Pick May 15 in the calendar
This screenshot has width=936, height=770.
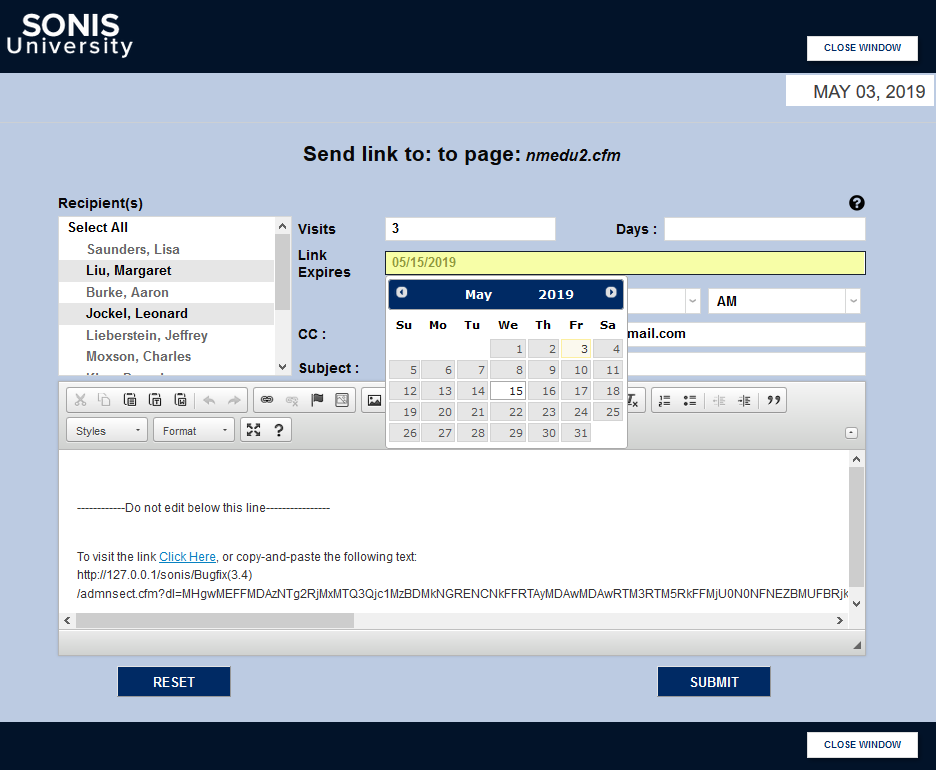[x=508, y=391]
